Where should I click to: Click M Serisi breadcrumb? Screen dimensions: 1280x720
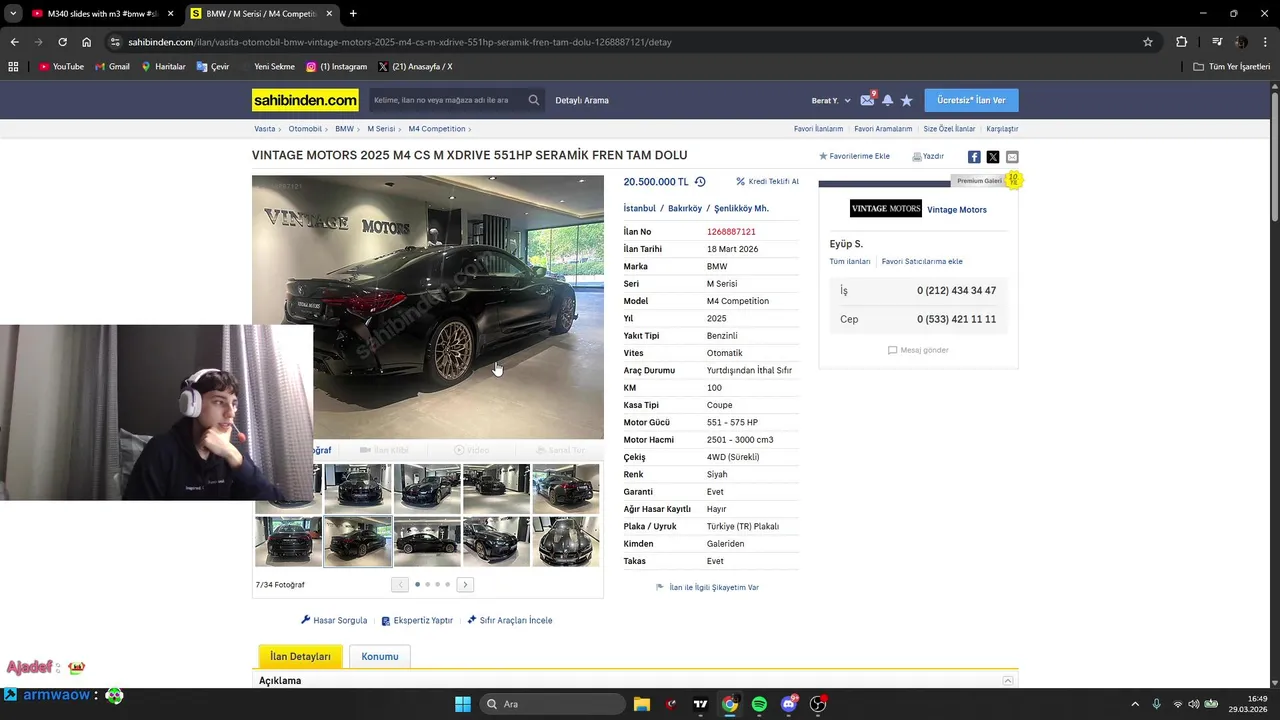click(381, 129)
